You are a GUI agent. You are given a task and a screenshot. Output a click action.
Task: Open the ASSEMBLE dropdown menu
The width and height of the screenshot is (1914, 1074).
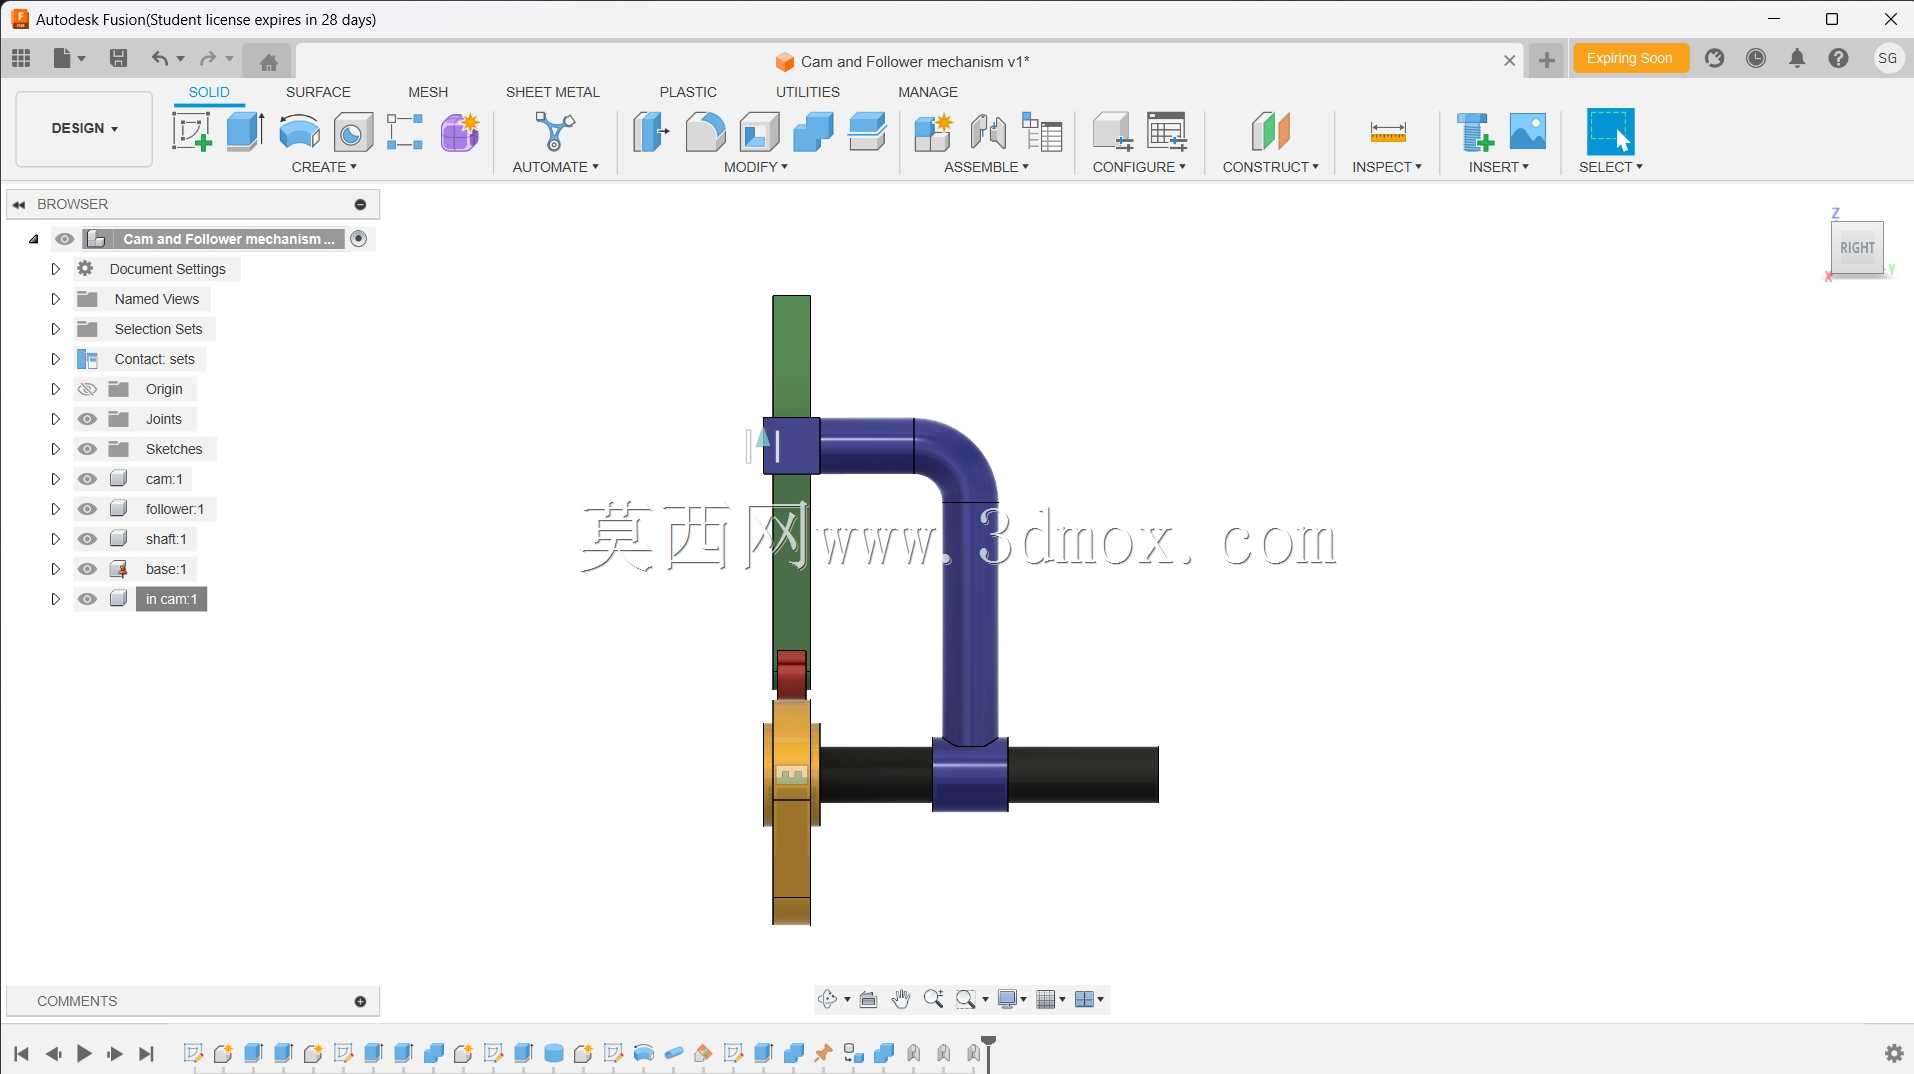pyautogui.click(x=986, y=167)
